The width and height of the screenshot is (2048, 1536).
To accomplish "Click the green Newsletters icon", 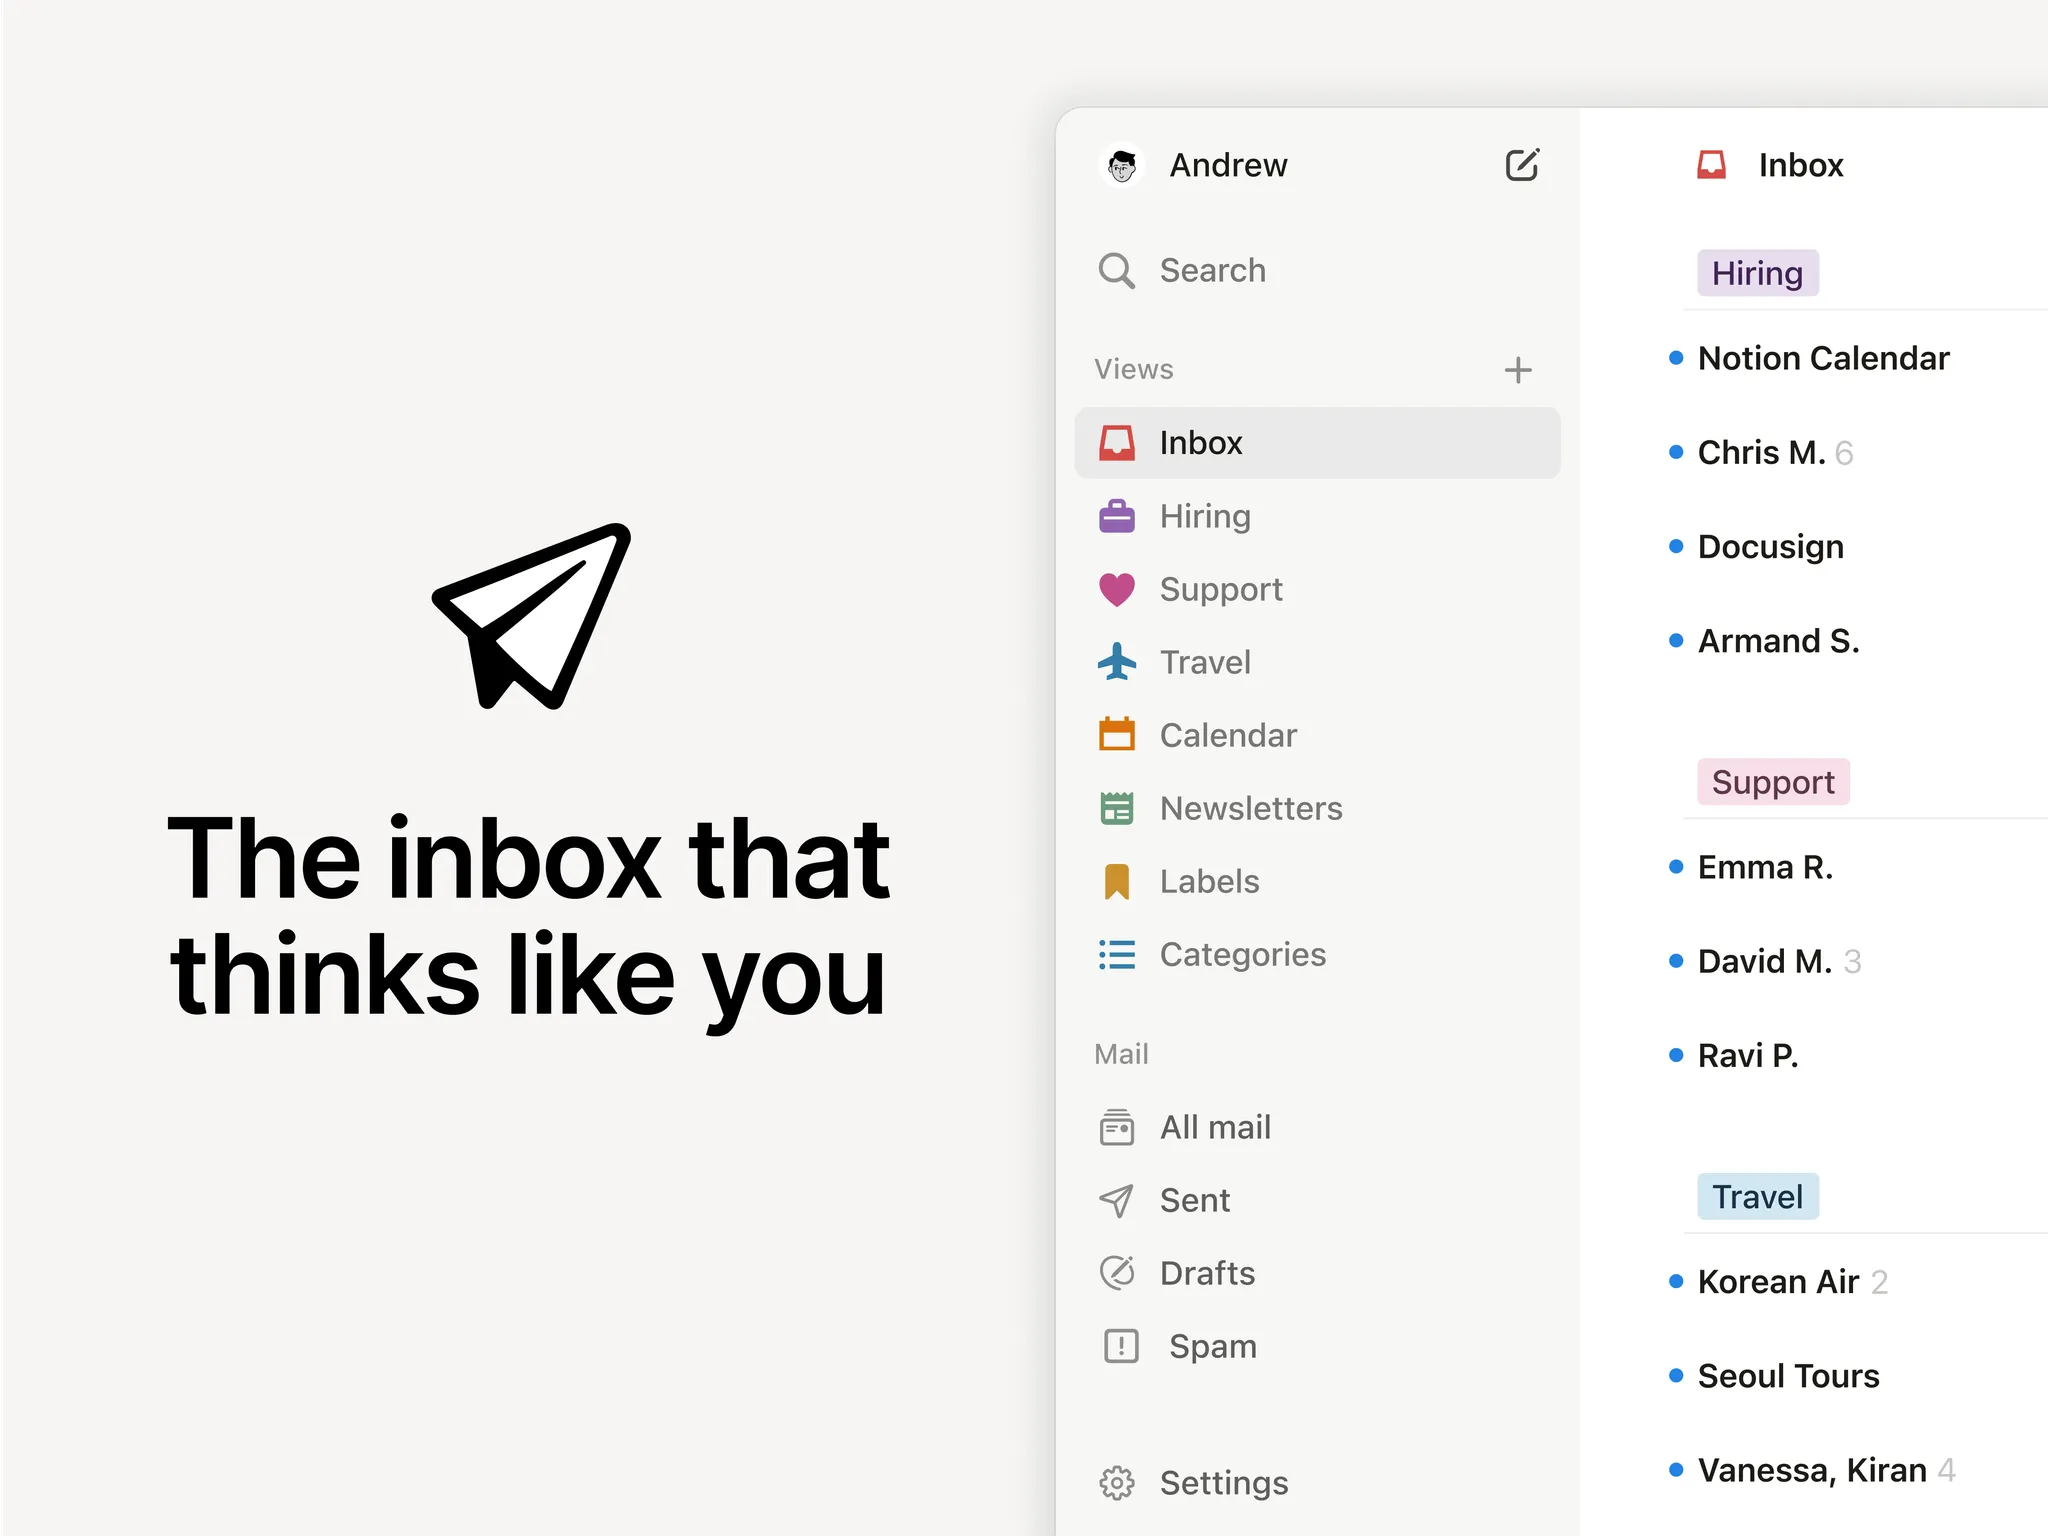I will pos(1116,808).
